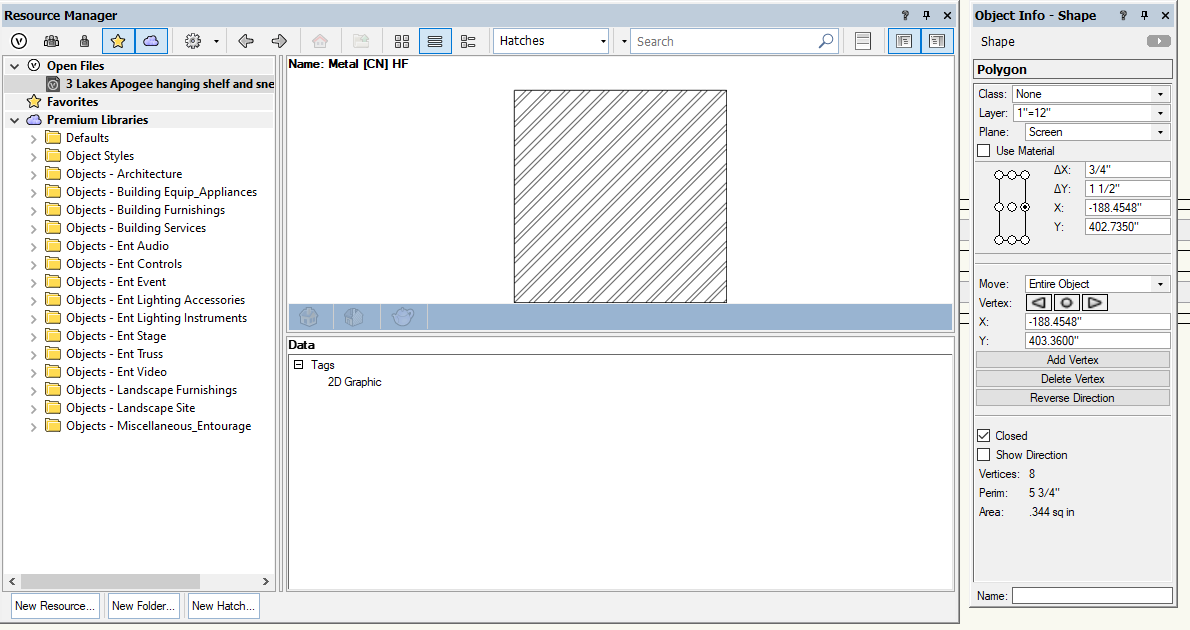Toggle the Favorites star filter icon
1190x630 pixels.
pyautogui.click(x=118, y=41)
